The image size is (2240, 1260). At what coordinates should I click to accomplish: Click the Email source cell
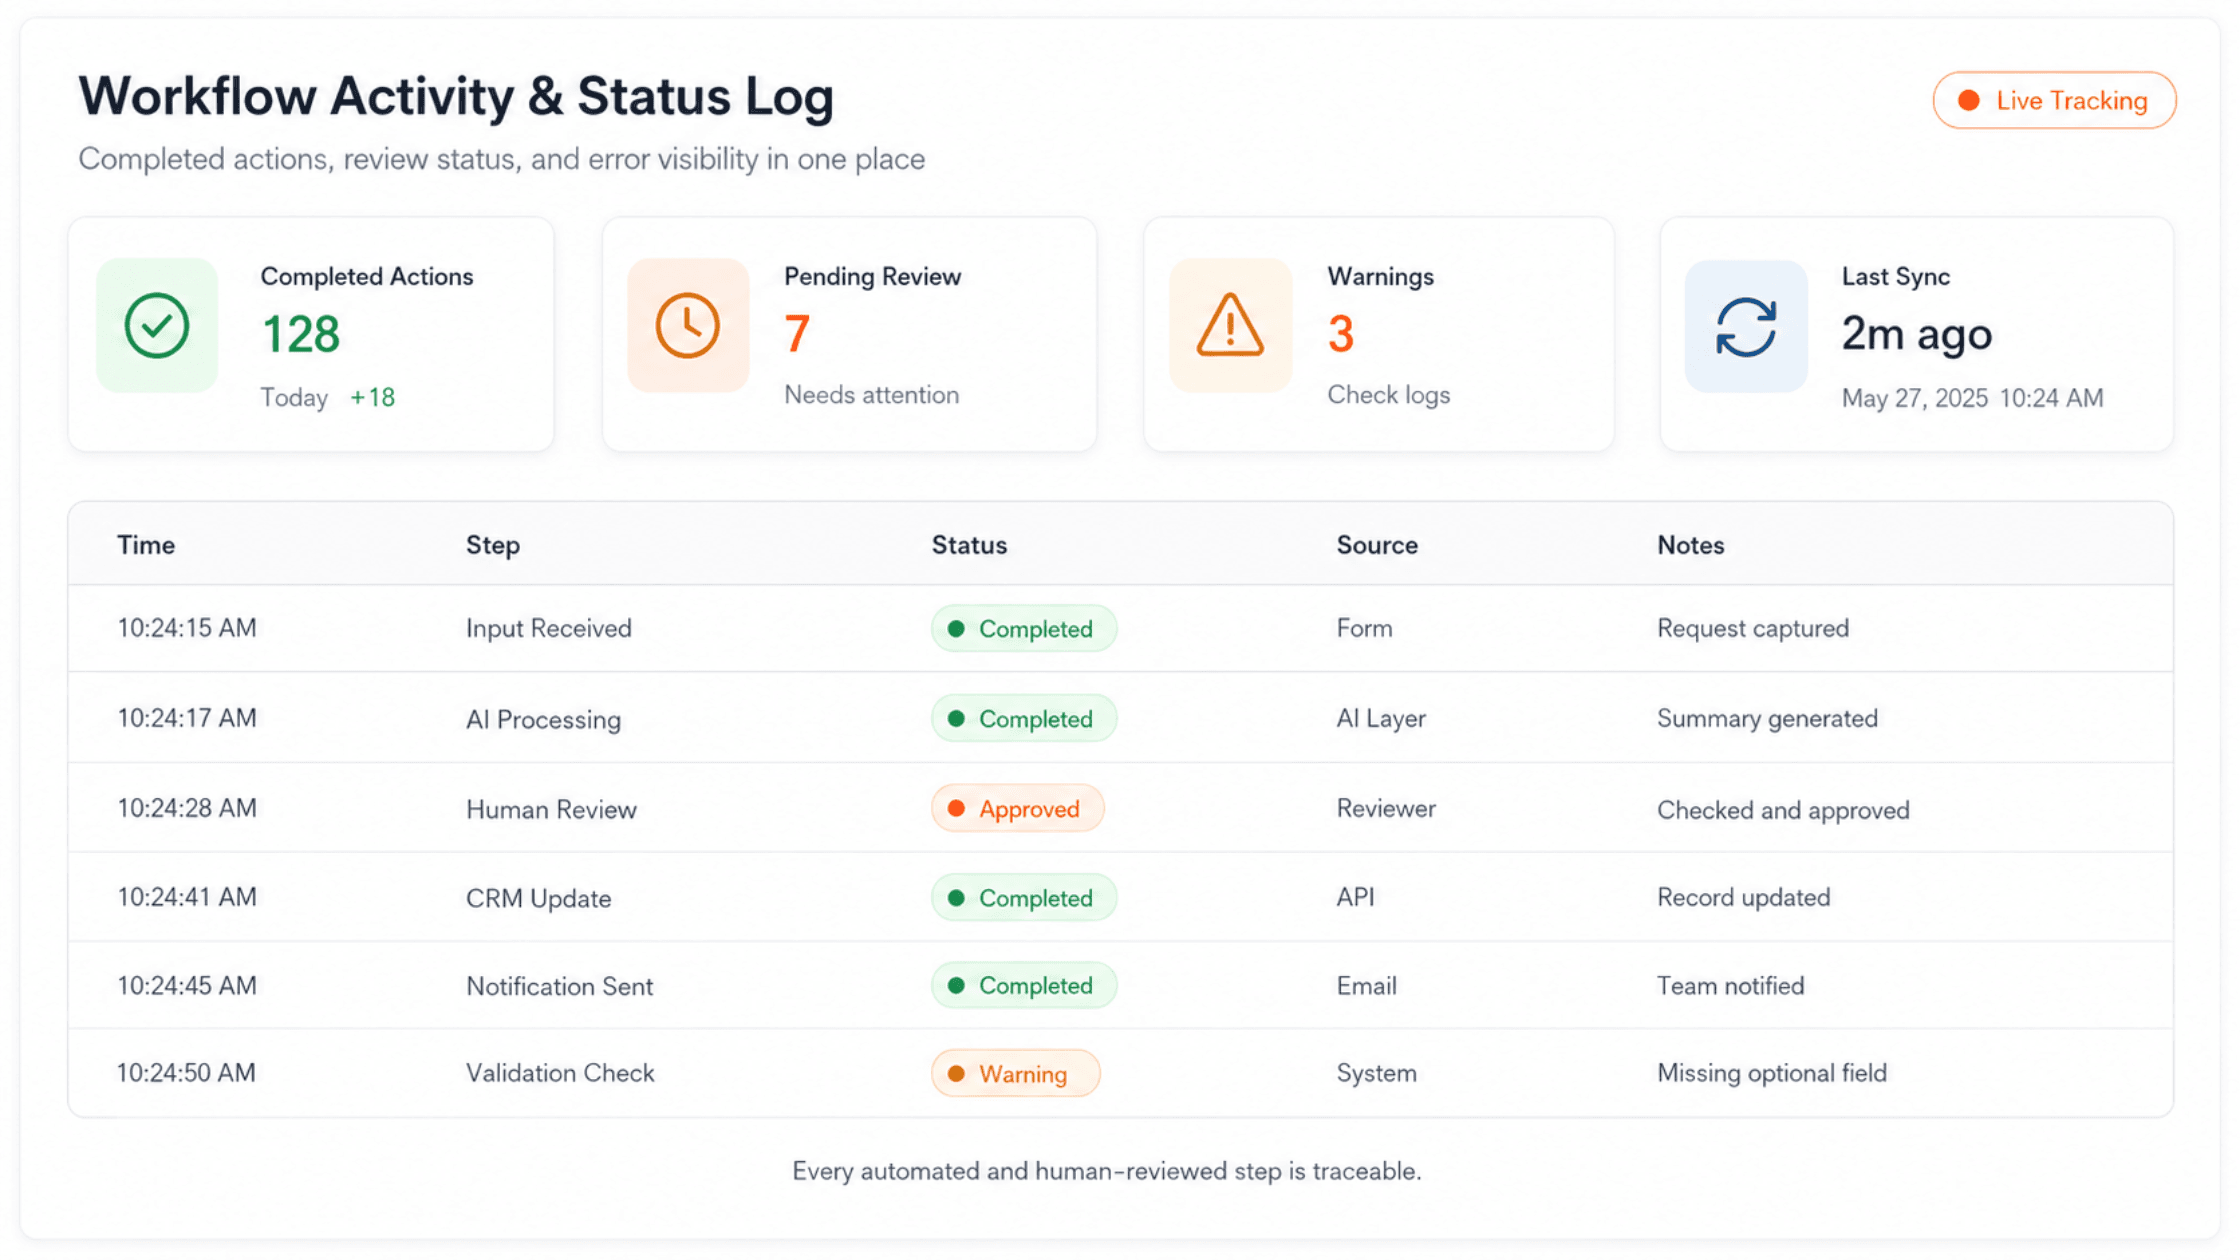(1366, 986)
